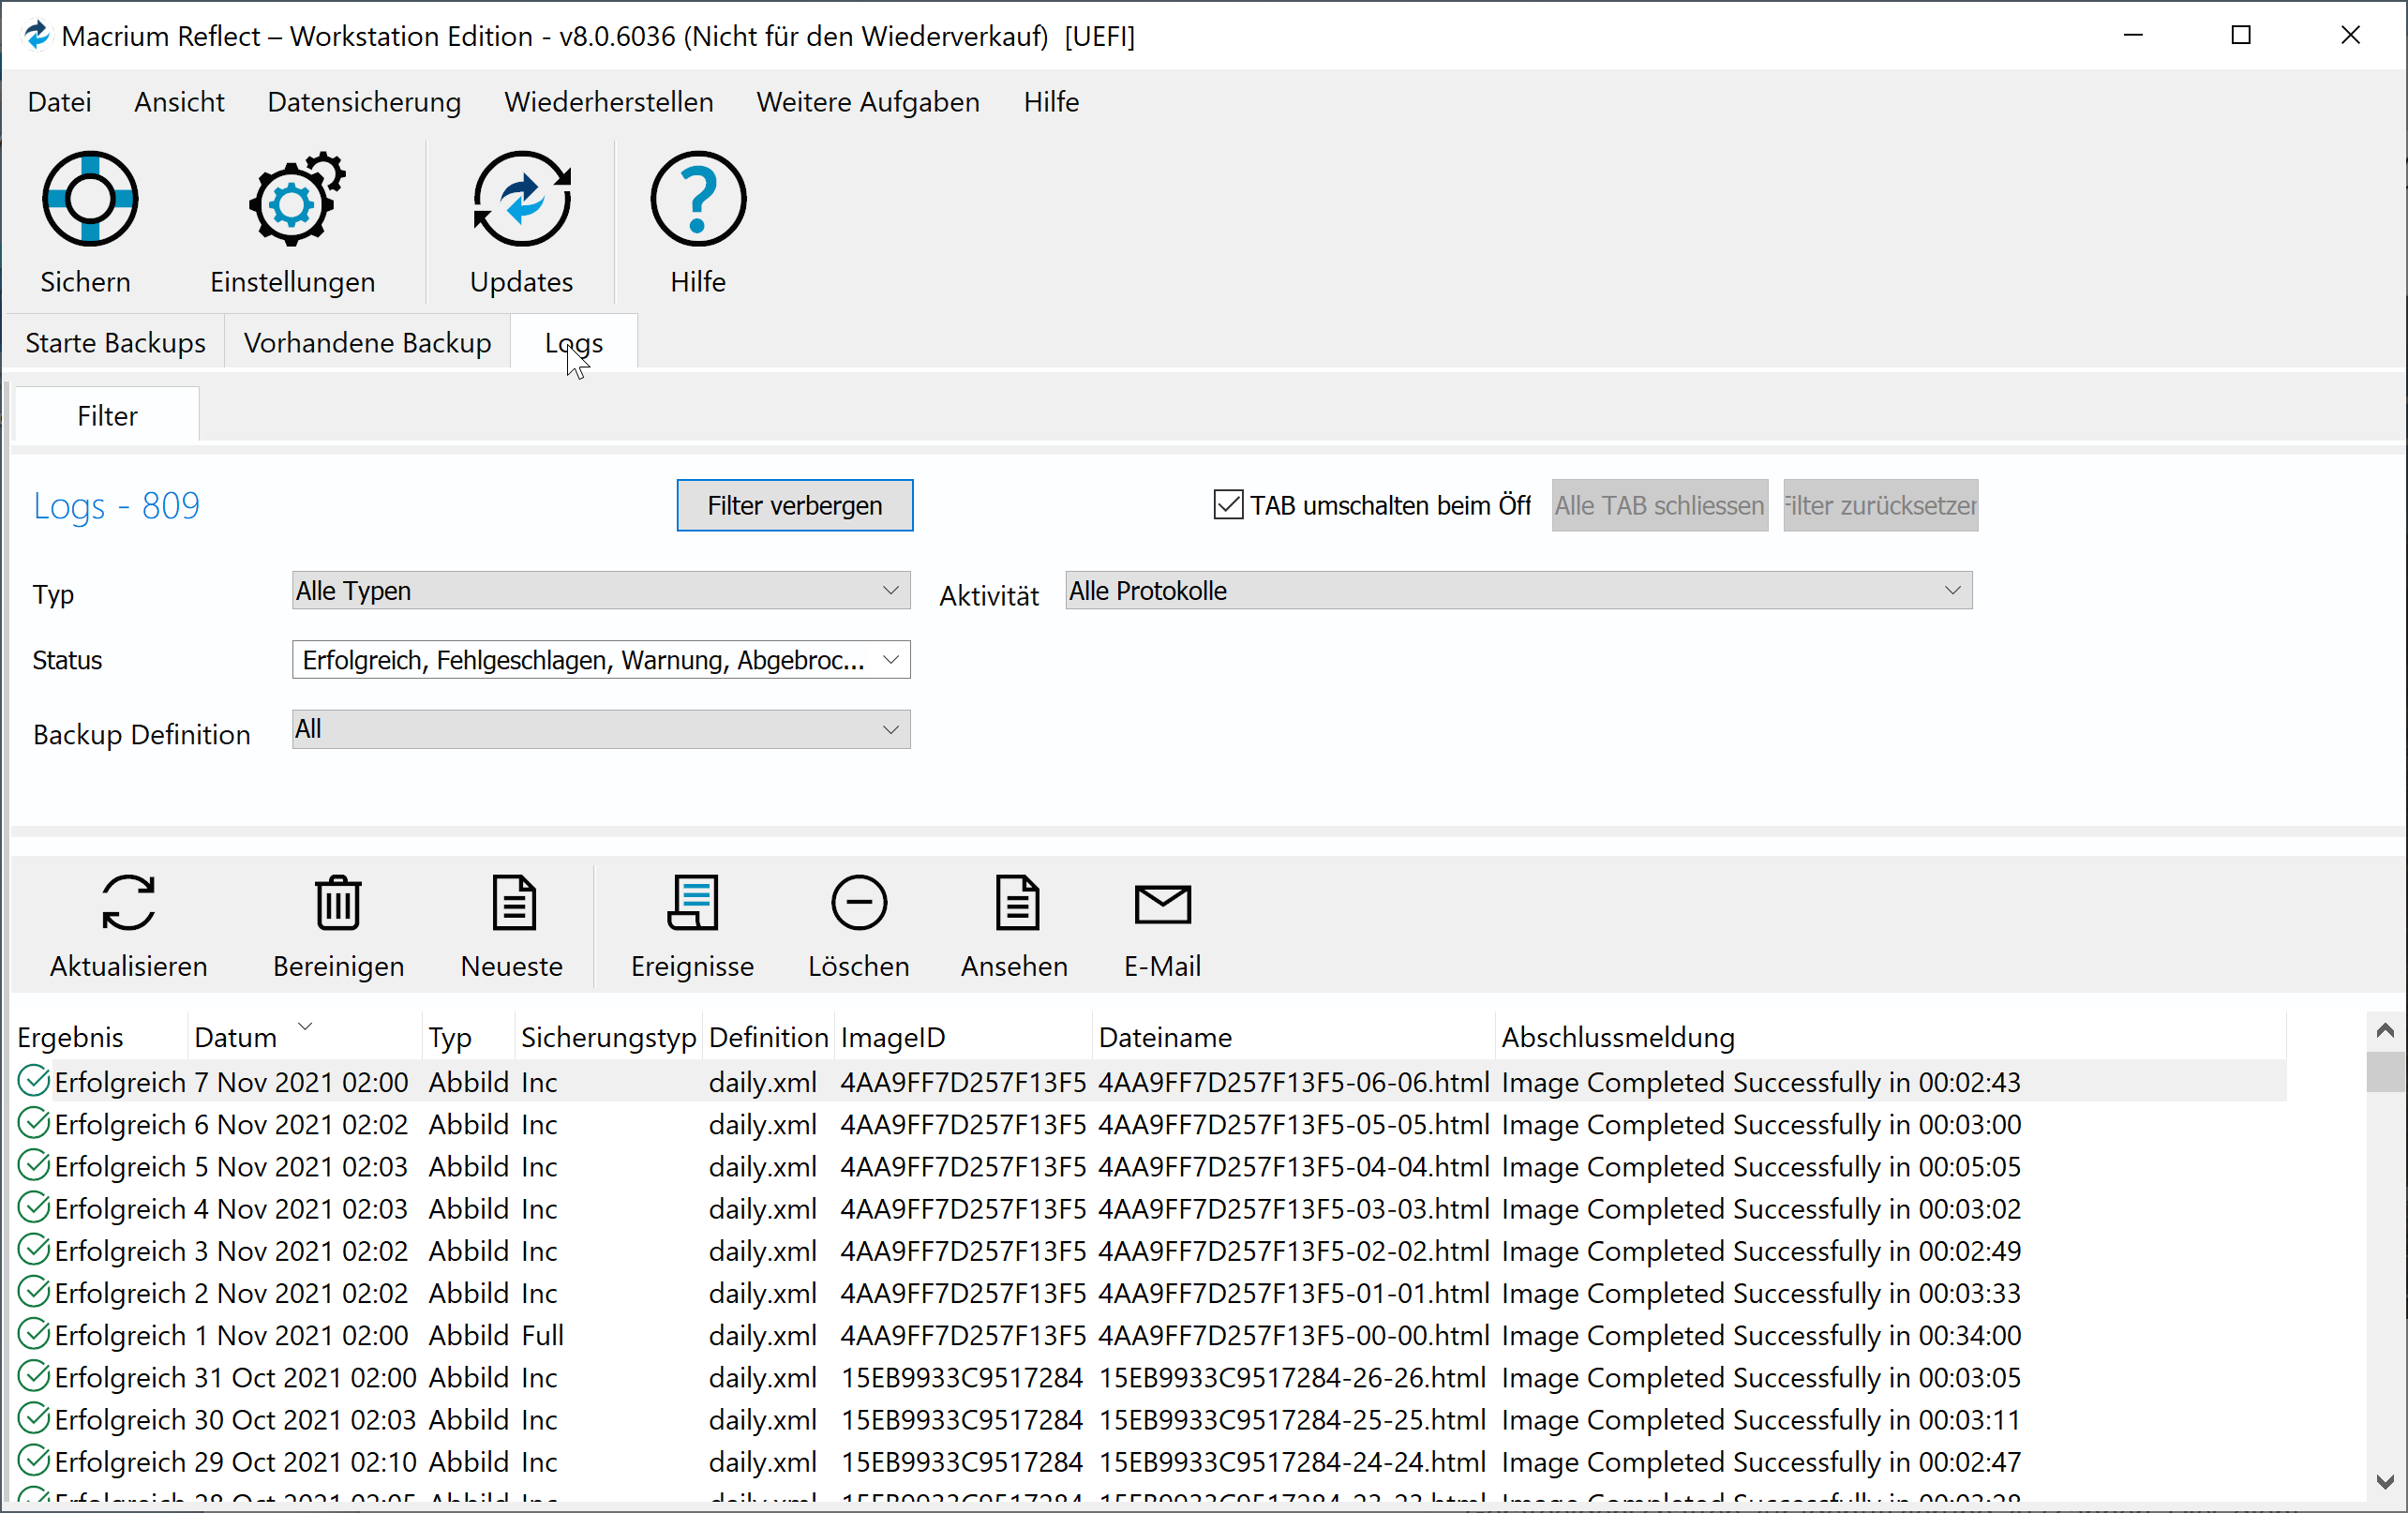Click the Löschen minus circle icon
2408x1513 pixels.
pyautogui.click(x=858, y=903)
